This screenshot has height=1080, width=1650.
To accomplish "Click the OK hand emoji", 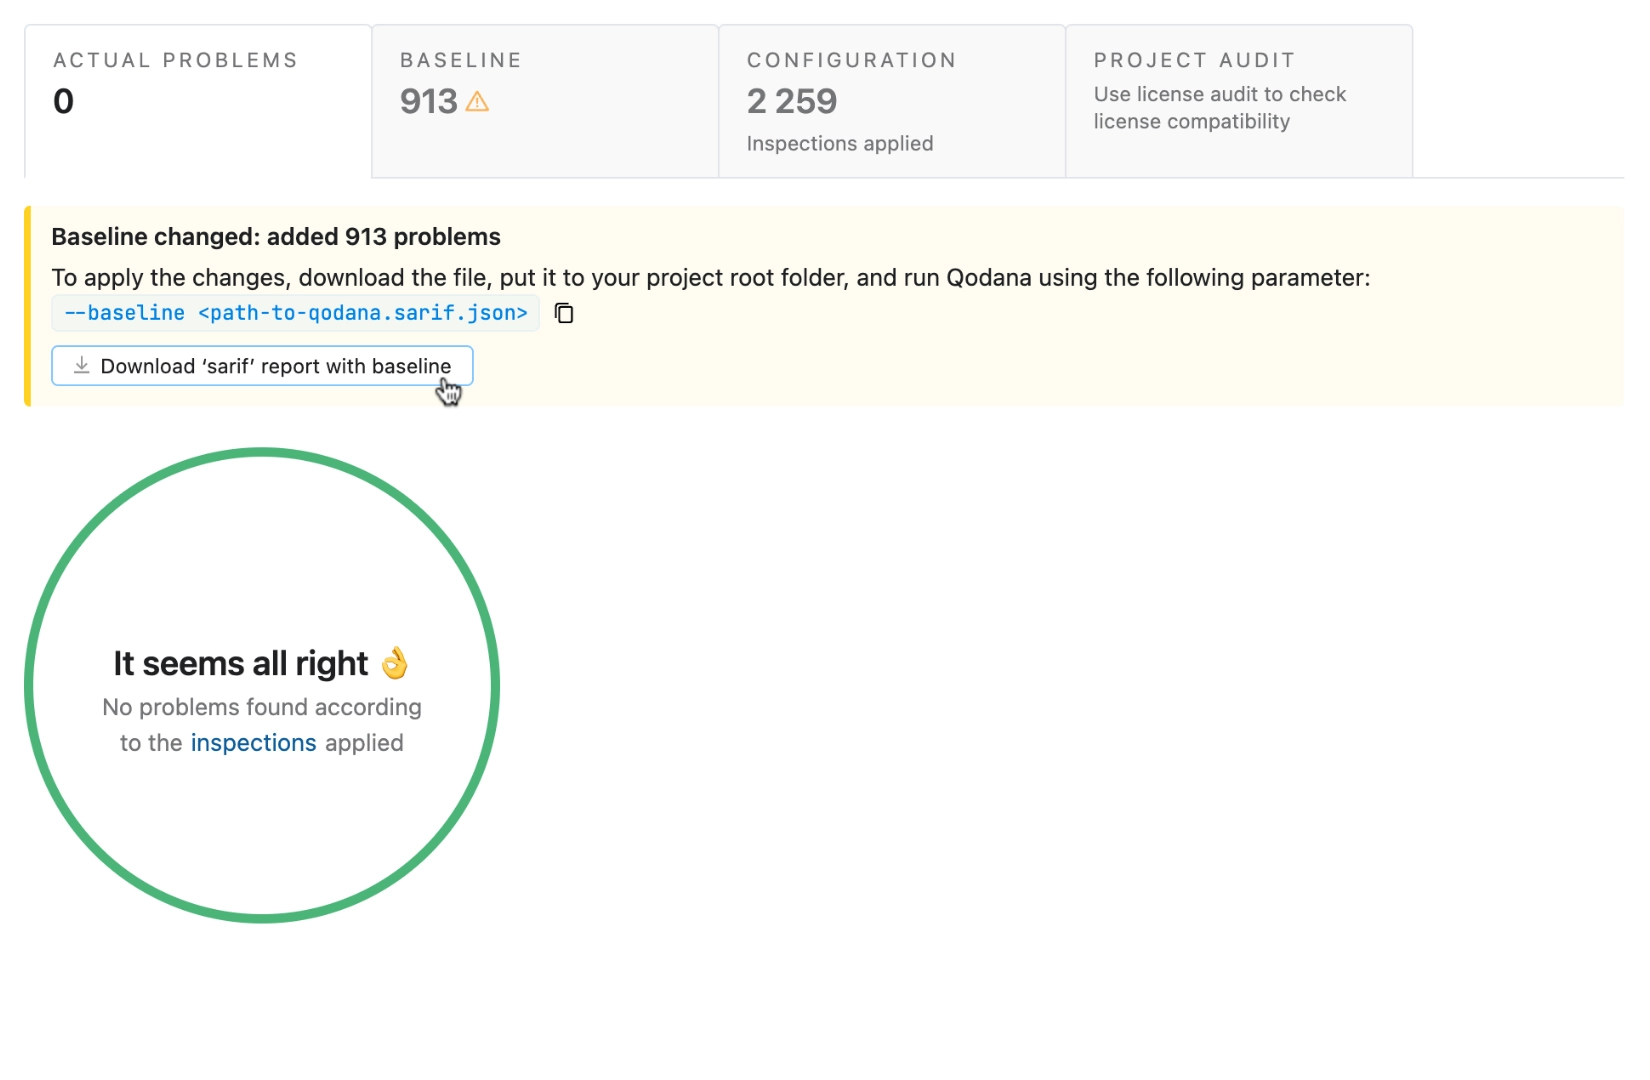I will (395, 662).
